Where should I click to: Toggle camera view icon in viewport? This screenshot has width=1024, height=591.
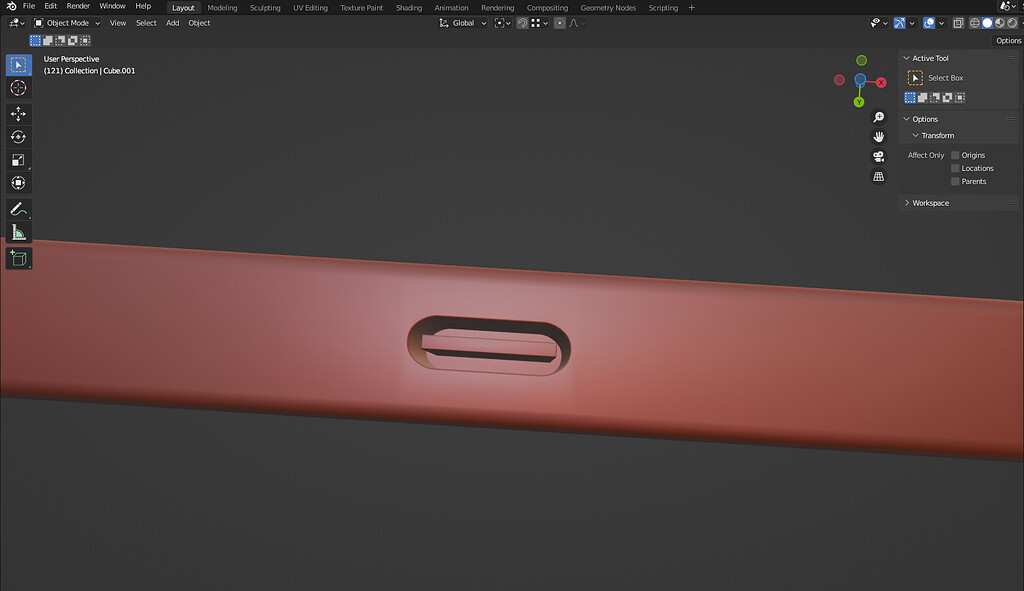[878, 157]
